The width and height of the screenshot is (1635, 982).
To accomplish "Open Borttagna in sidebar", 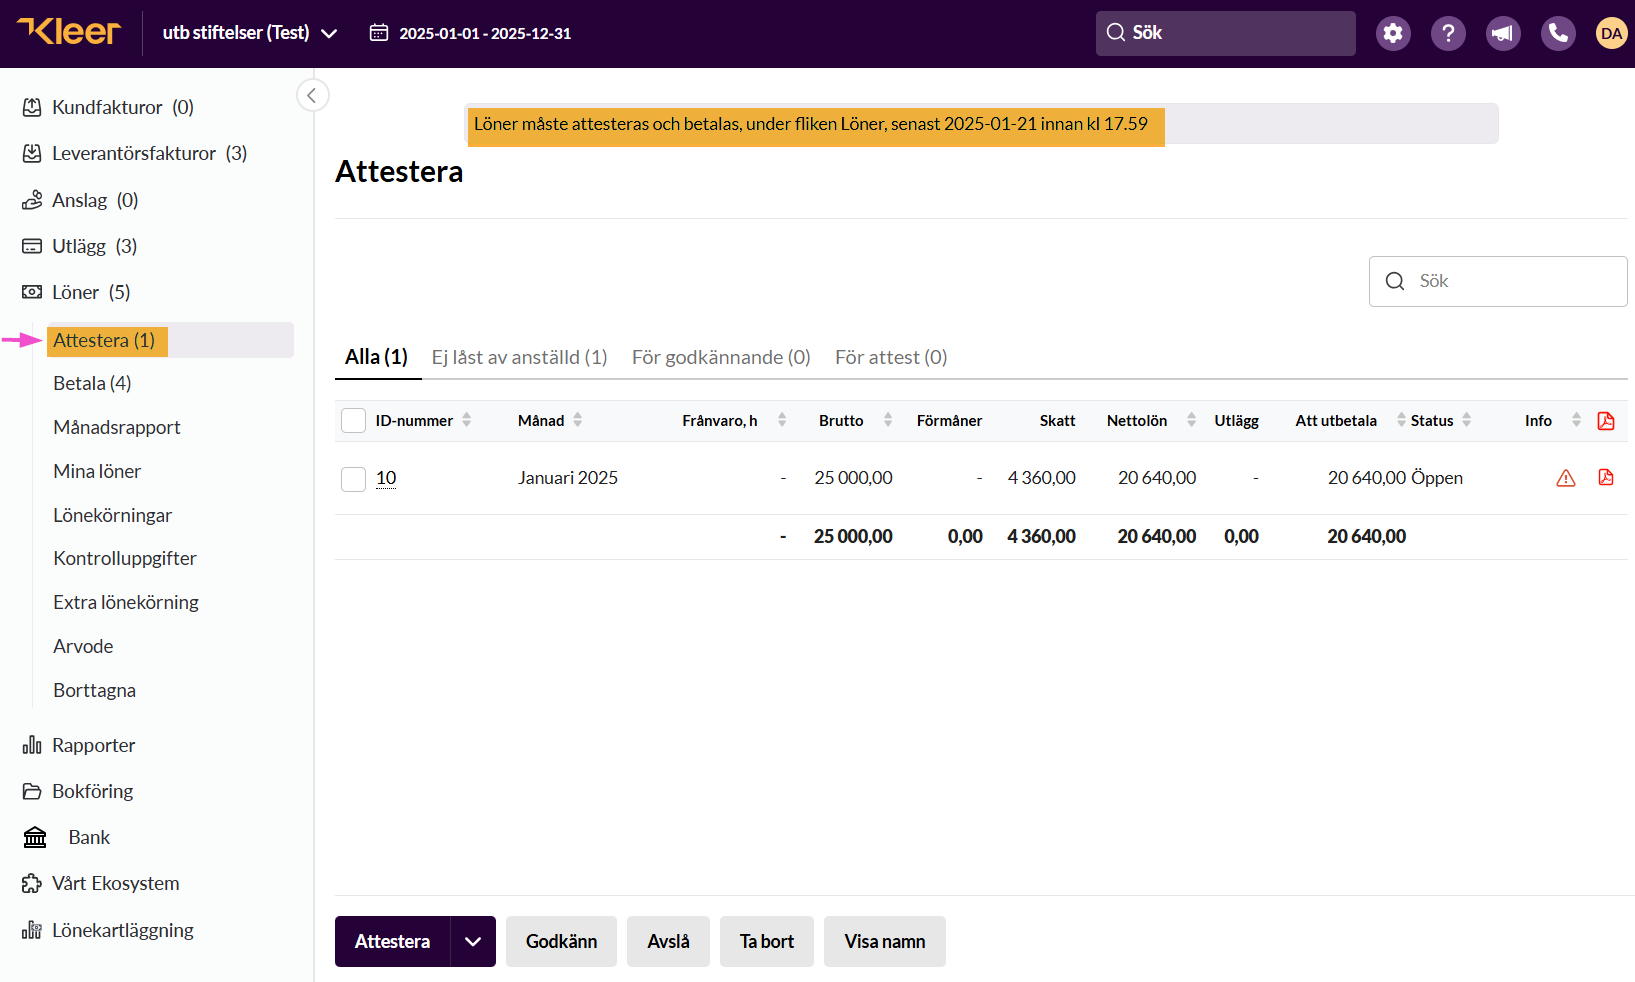I will coord(94,690).
